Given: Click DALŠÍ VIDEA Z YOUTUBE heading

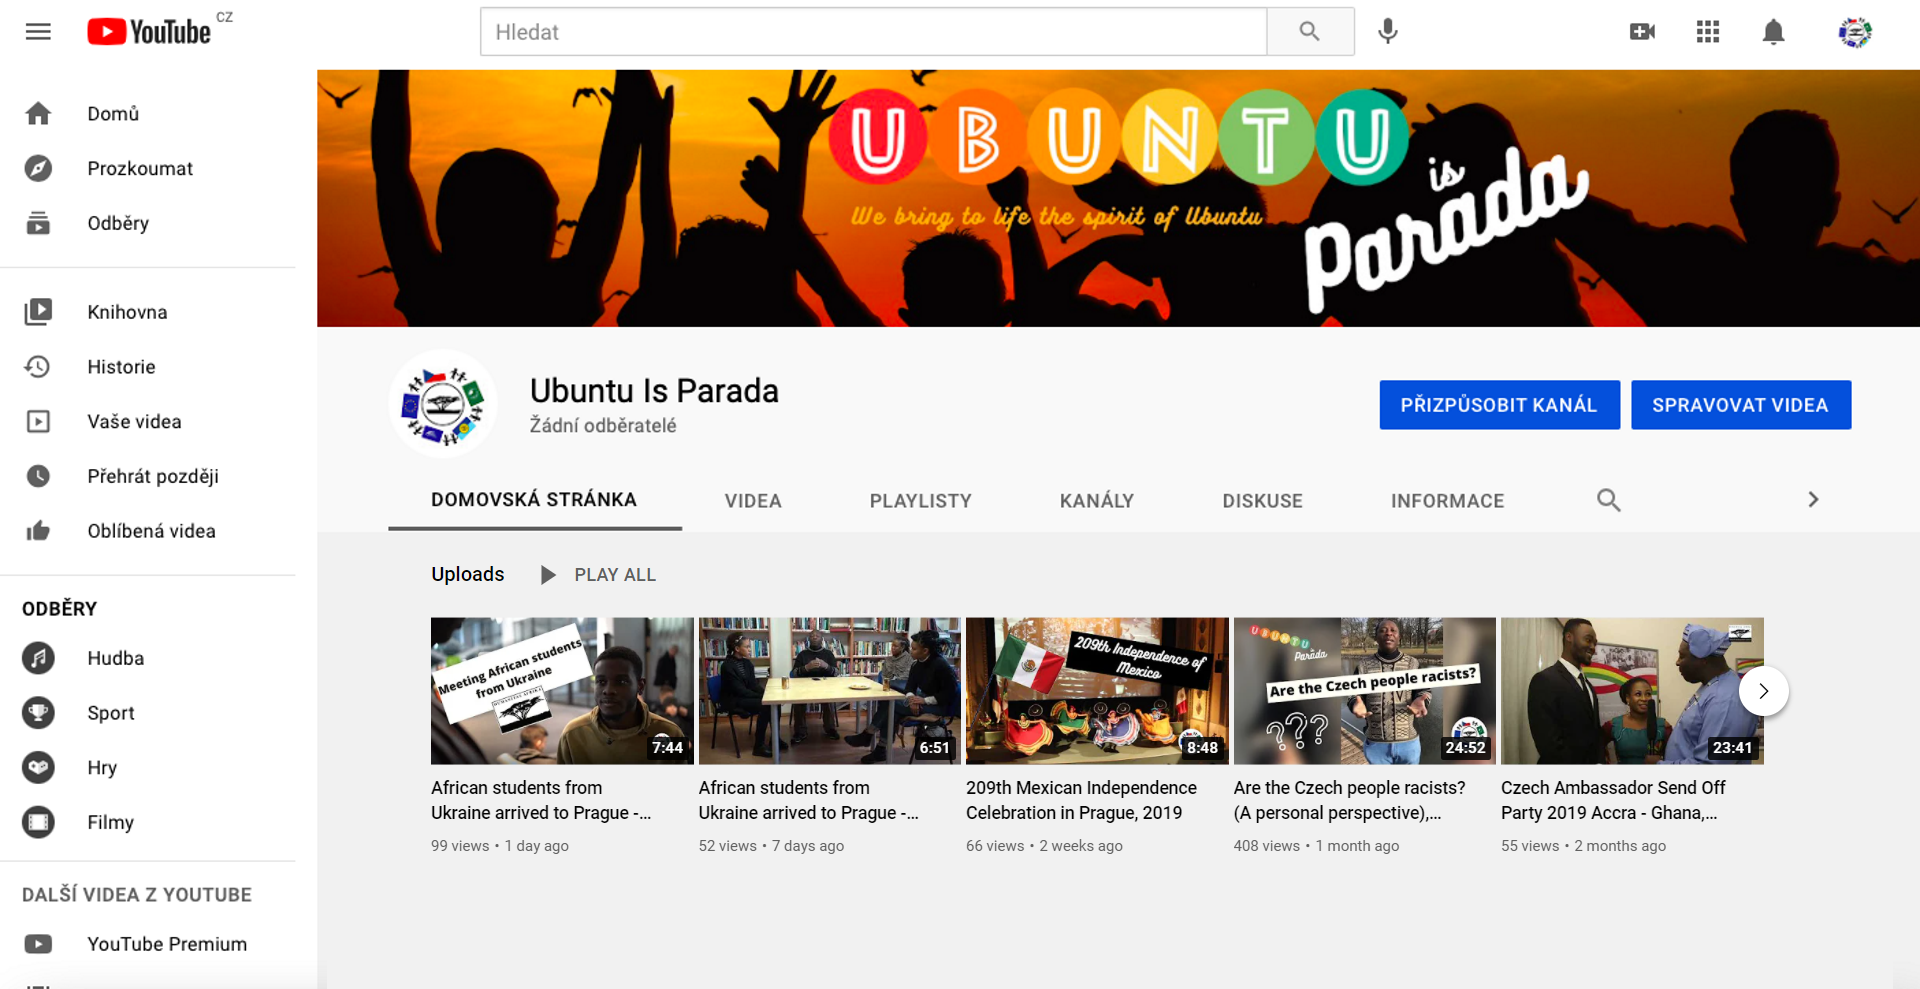Looking at the screenshot, I should click(137, 895).
